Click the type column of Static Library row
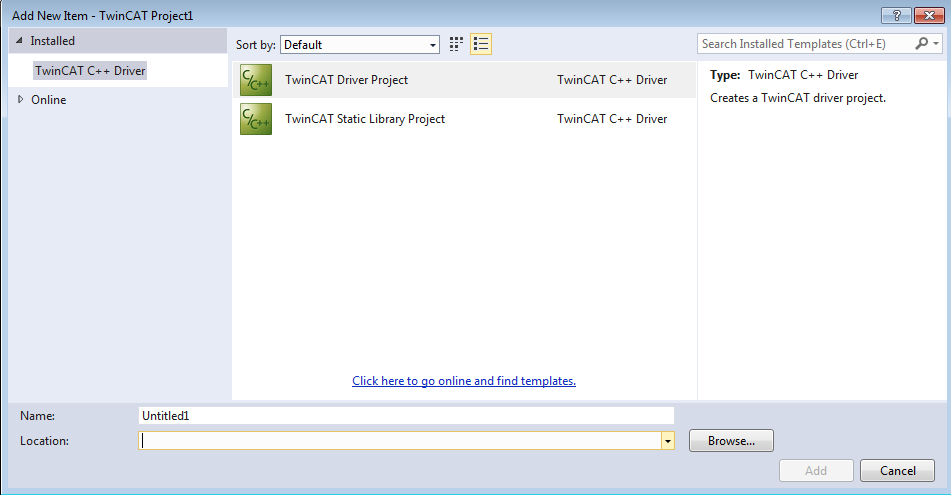 612,119
